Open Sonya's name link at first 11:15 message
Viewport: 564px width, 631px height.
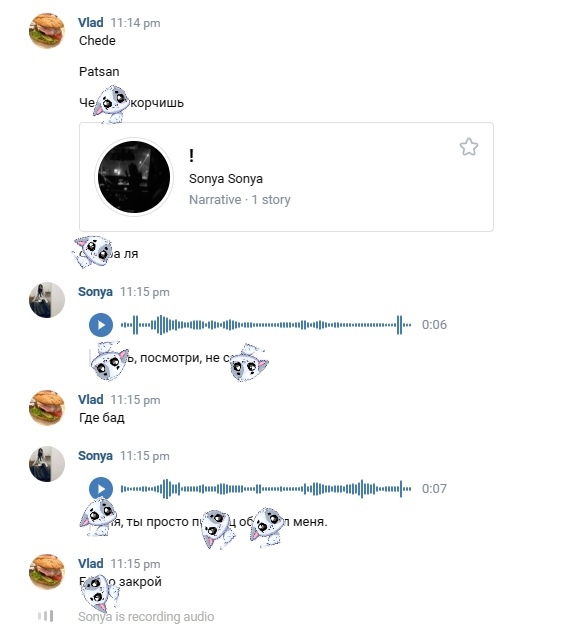[x=95, y=292]
